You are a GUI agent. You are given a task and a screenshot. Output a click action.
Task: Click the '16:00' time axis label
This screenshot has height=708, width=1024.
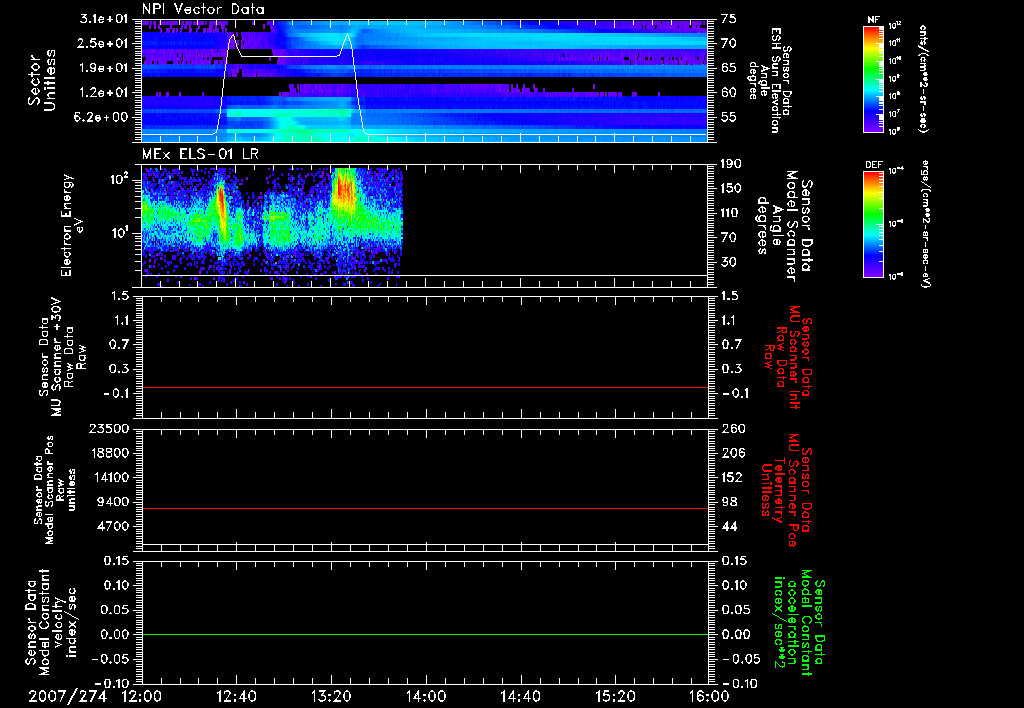[709, 696]
